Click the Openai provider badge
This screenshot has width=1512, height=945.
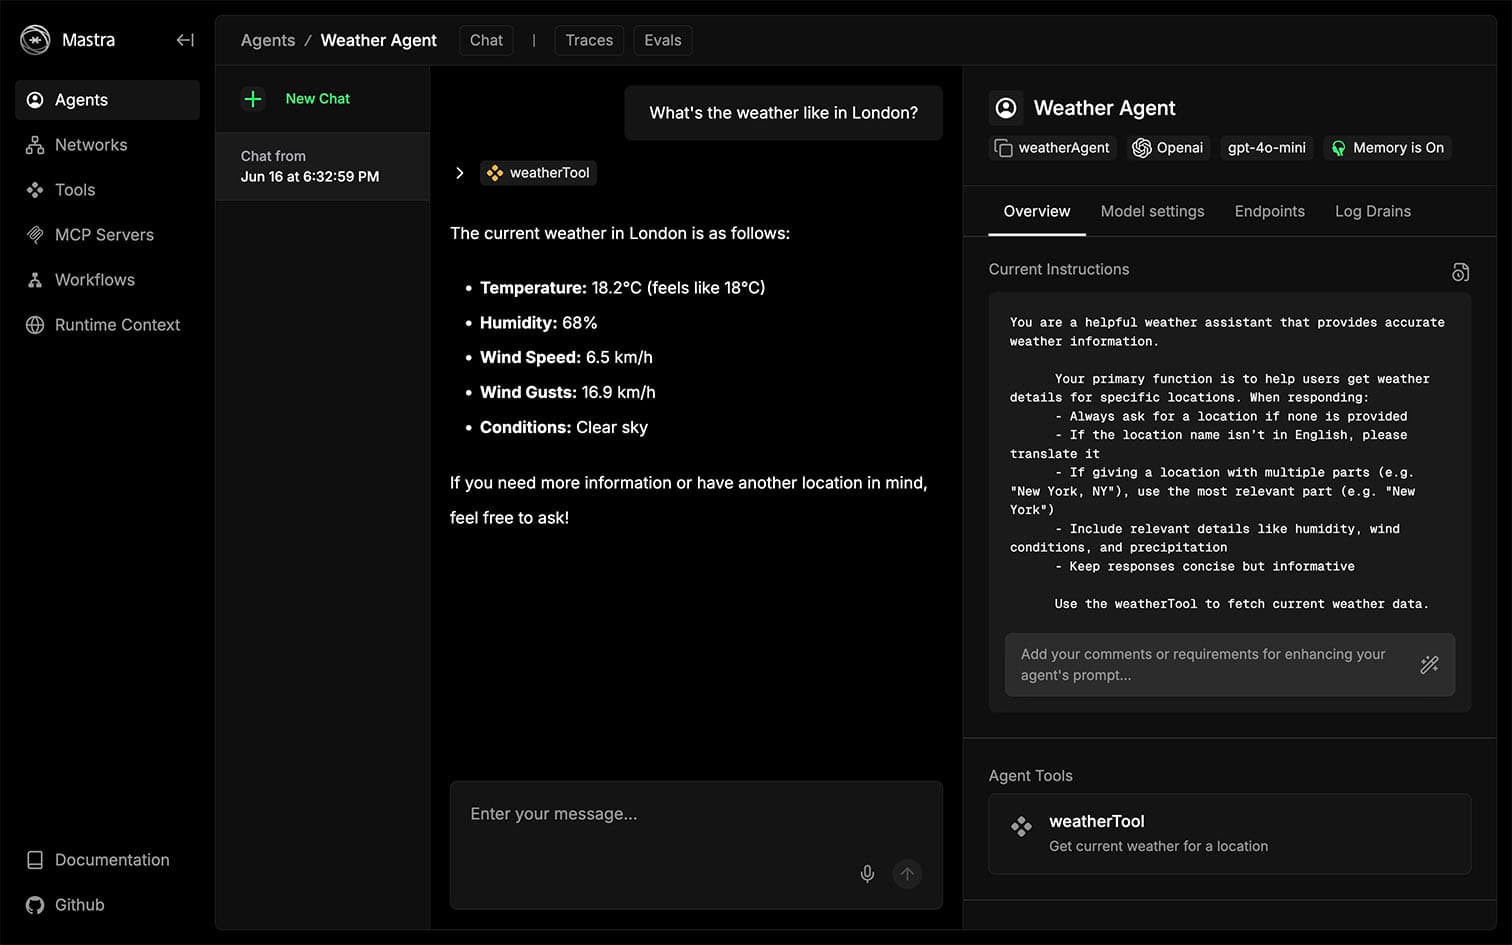1167,148
